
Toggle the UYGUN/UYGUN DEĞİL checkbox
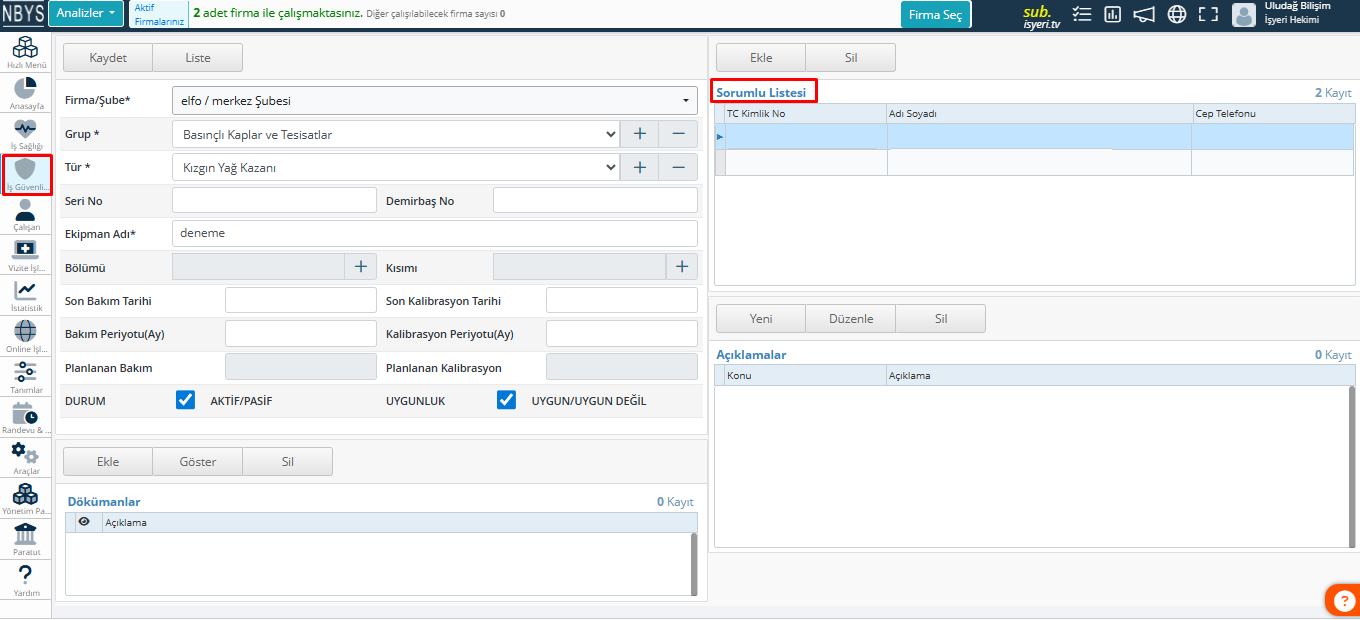tap(507, 400)
